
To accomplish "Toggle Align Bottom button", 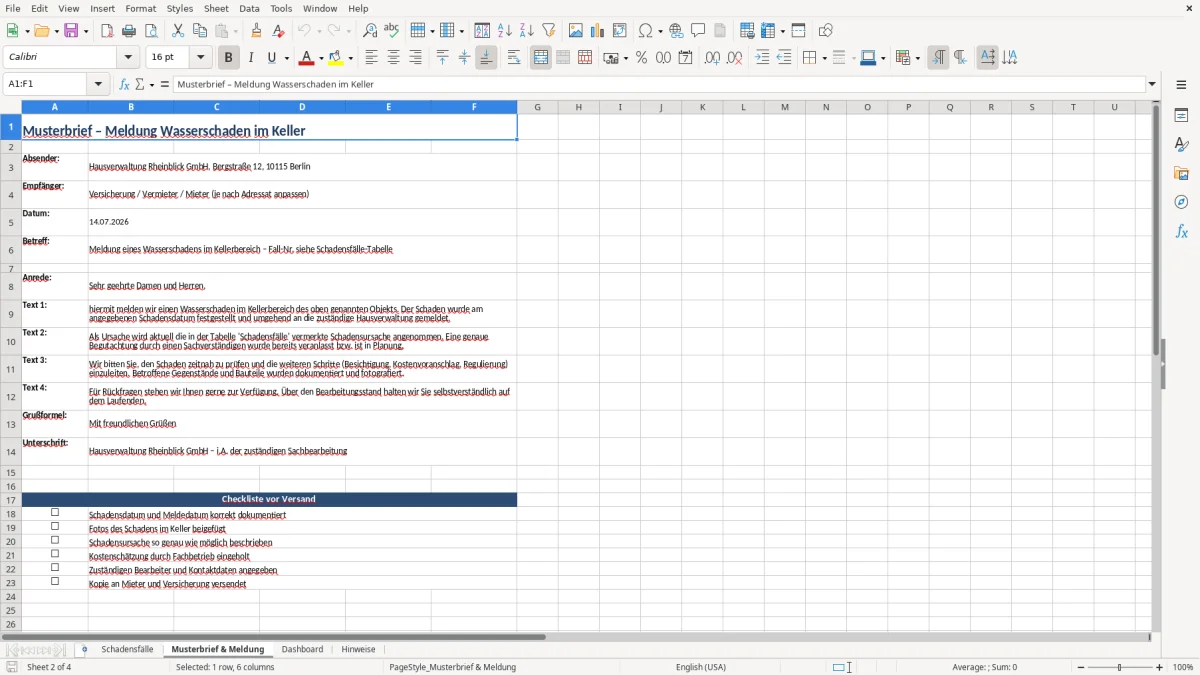I will point(486,58).
